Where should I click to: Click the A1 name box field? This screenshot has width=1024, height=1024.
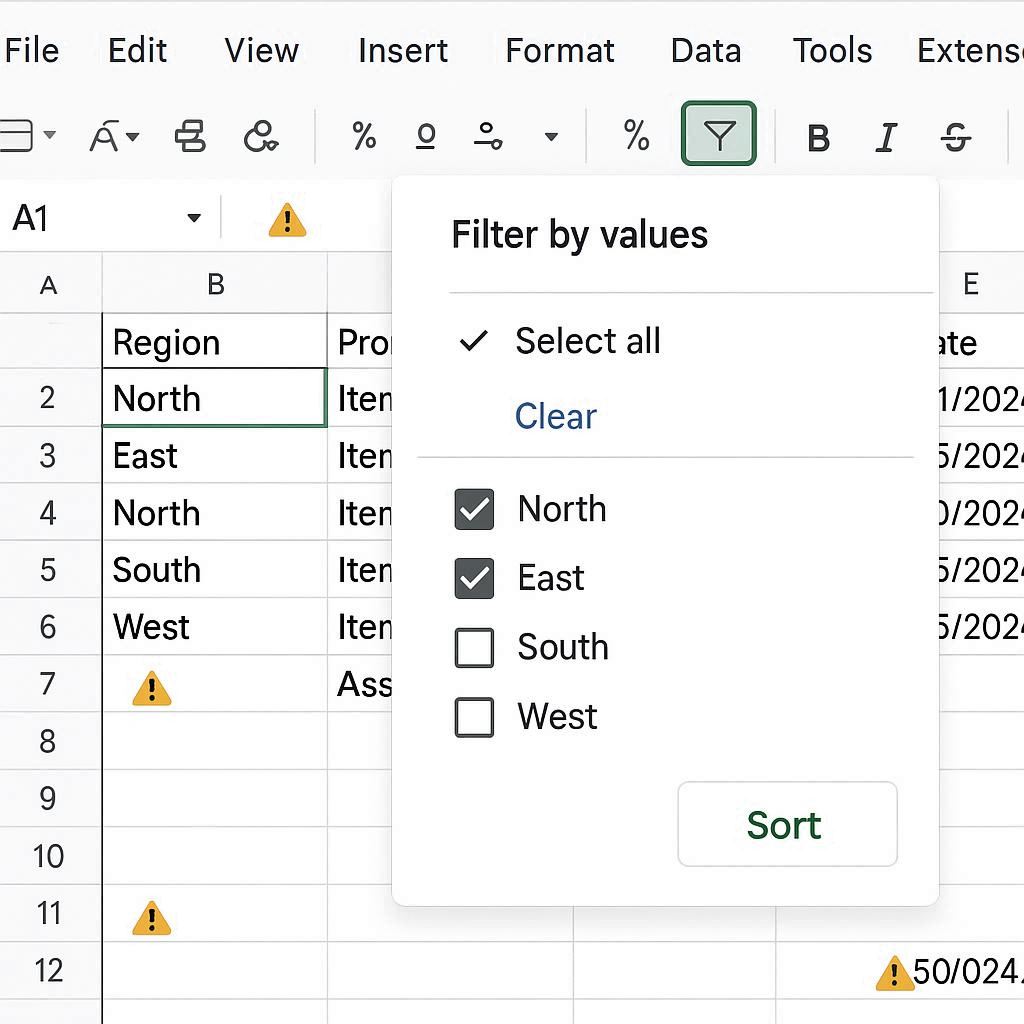pos(108,217)
